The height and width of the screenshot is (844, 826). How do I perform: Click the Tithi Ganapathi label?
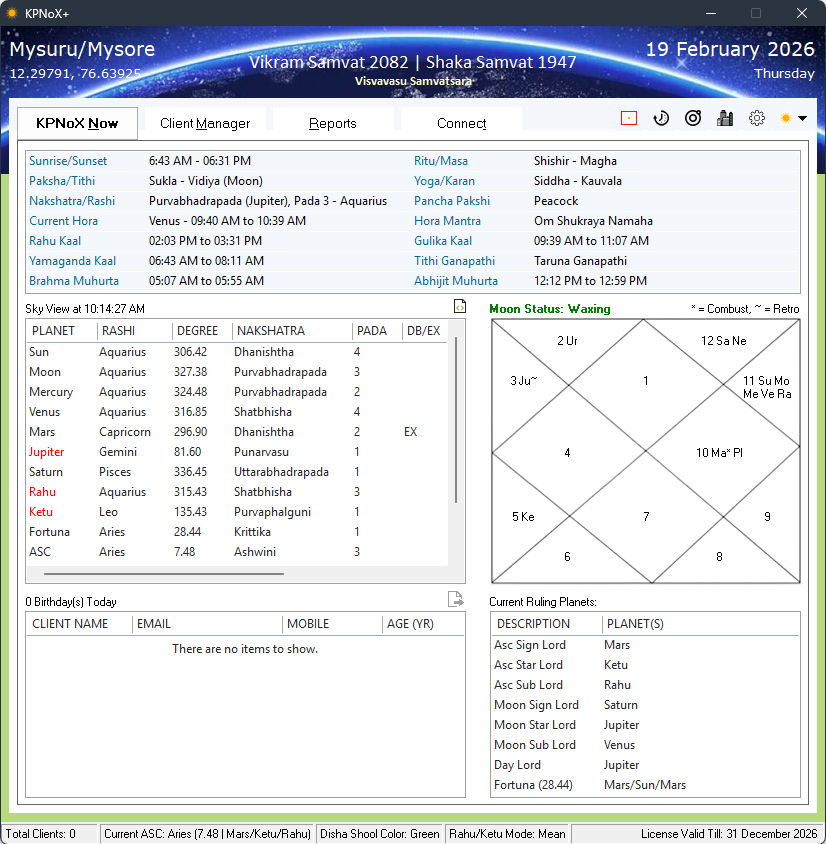(454, 261)
